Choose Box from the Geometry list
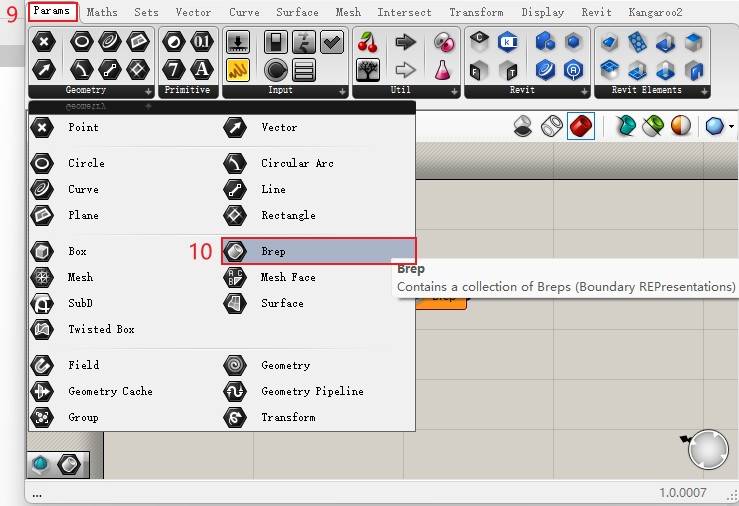Viewport: 739px width, 506px height. click(125, 251)
